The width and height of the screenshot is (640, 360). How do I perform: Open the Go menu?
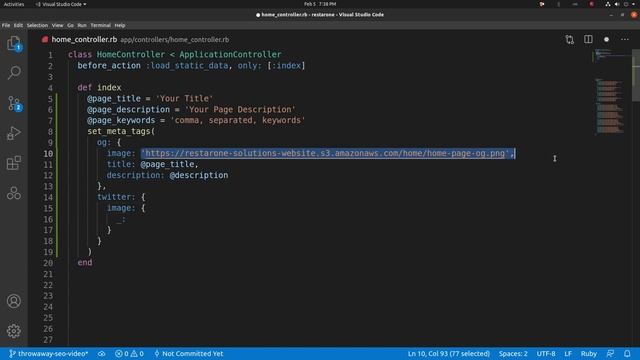tap(70, 25)
